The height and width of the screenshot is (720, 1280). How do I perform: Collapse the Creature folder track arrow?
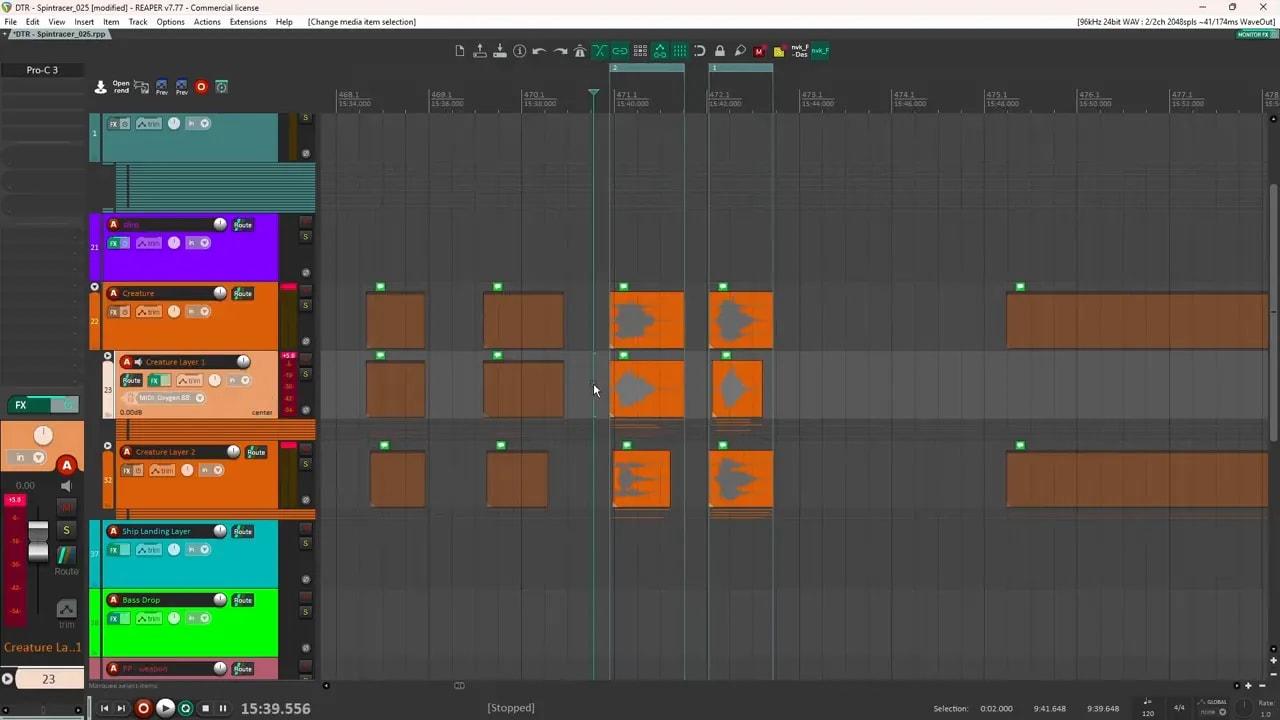point(95,287)
